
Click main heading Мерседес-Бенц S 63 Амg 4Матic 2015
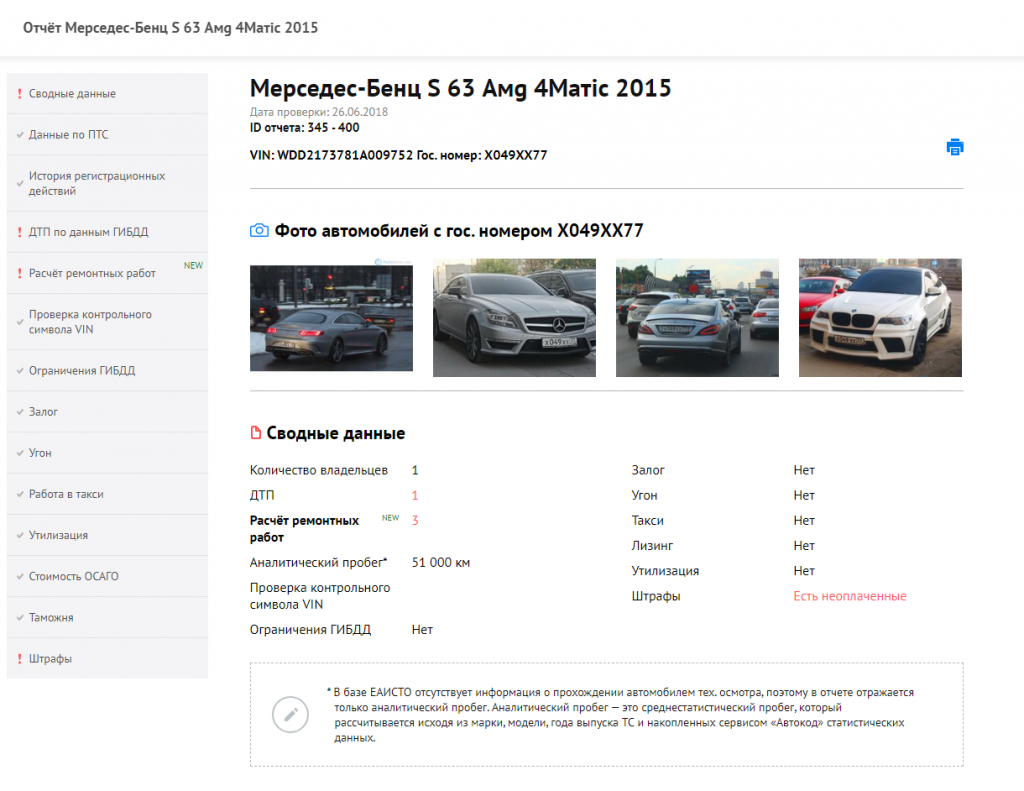click(x=460, y=88)
